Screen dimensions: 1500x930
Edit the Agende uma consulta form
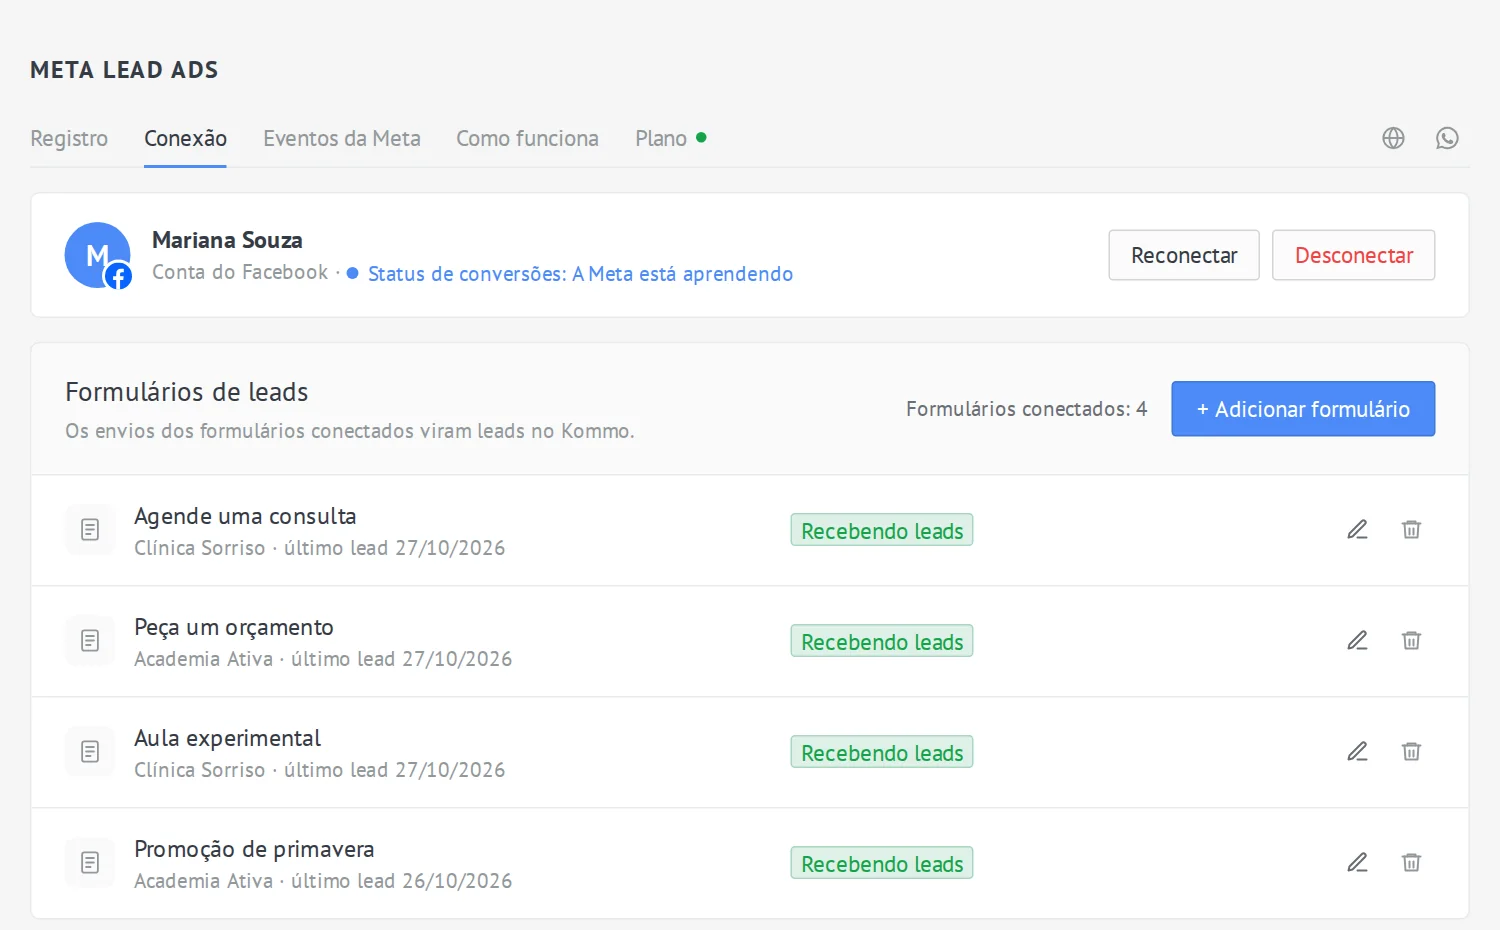tap(1357, 529)
